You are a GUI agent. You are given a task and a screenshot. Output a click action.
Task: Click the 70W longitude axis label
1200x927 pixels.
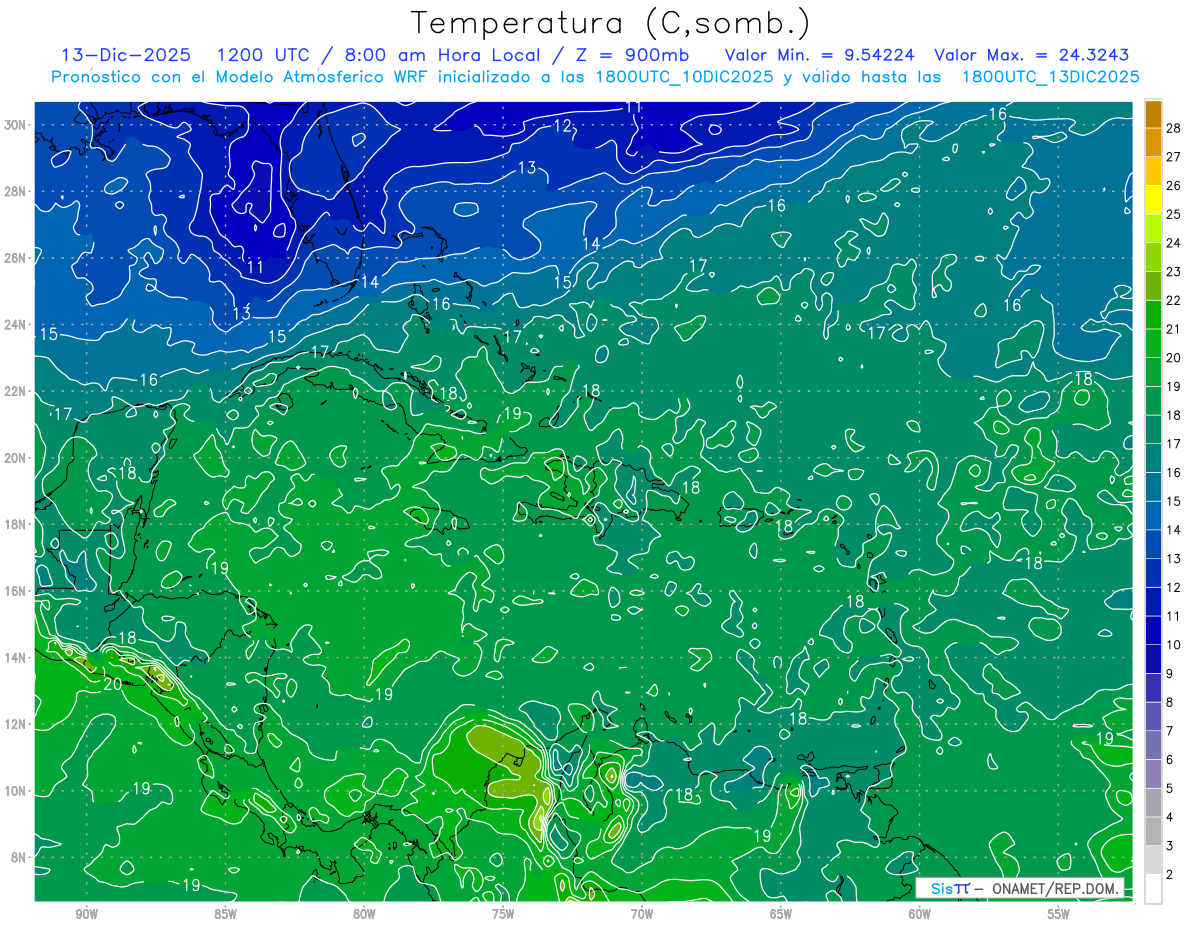tap(642, 914)
